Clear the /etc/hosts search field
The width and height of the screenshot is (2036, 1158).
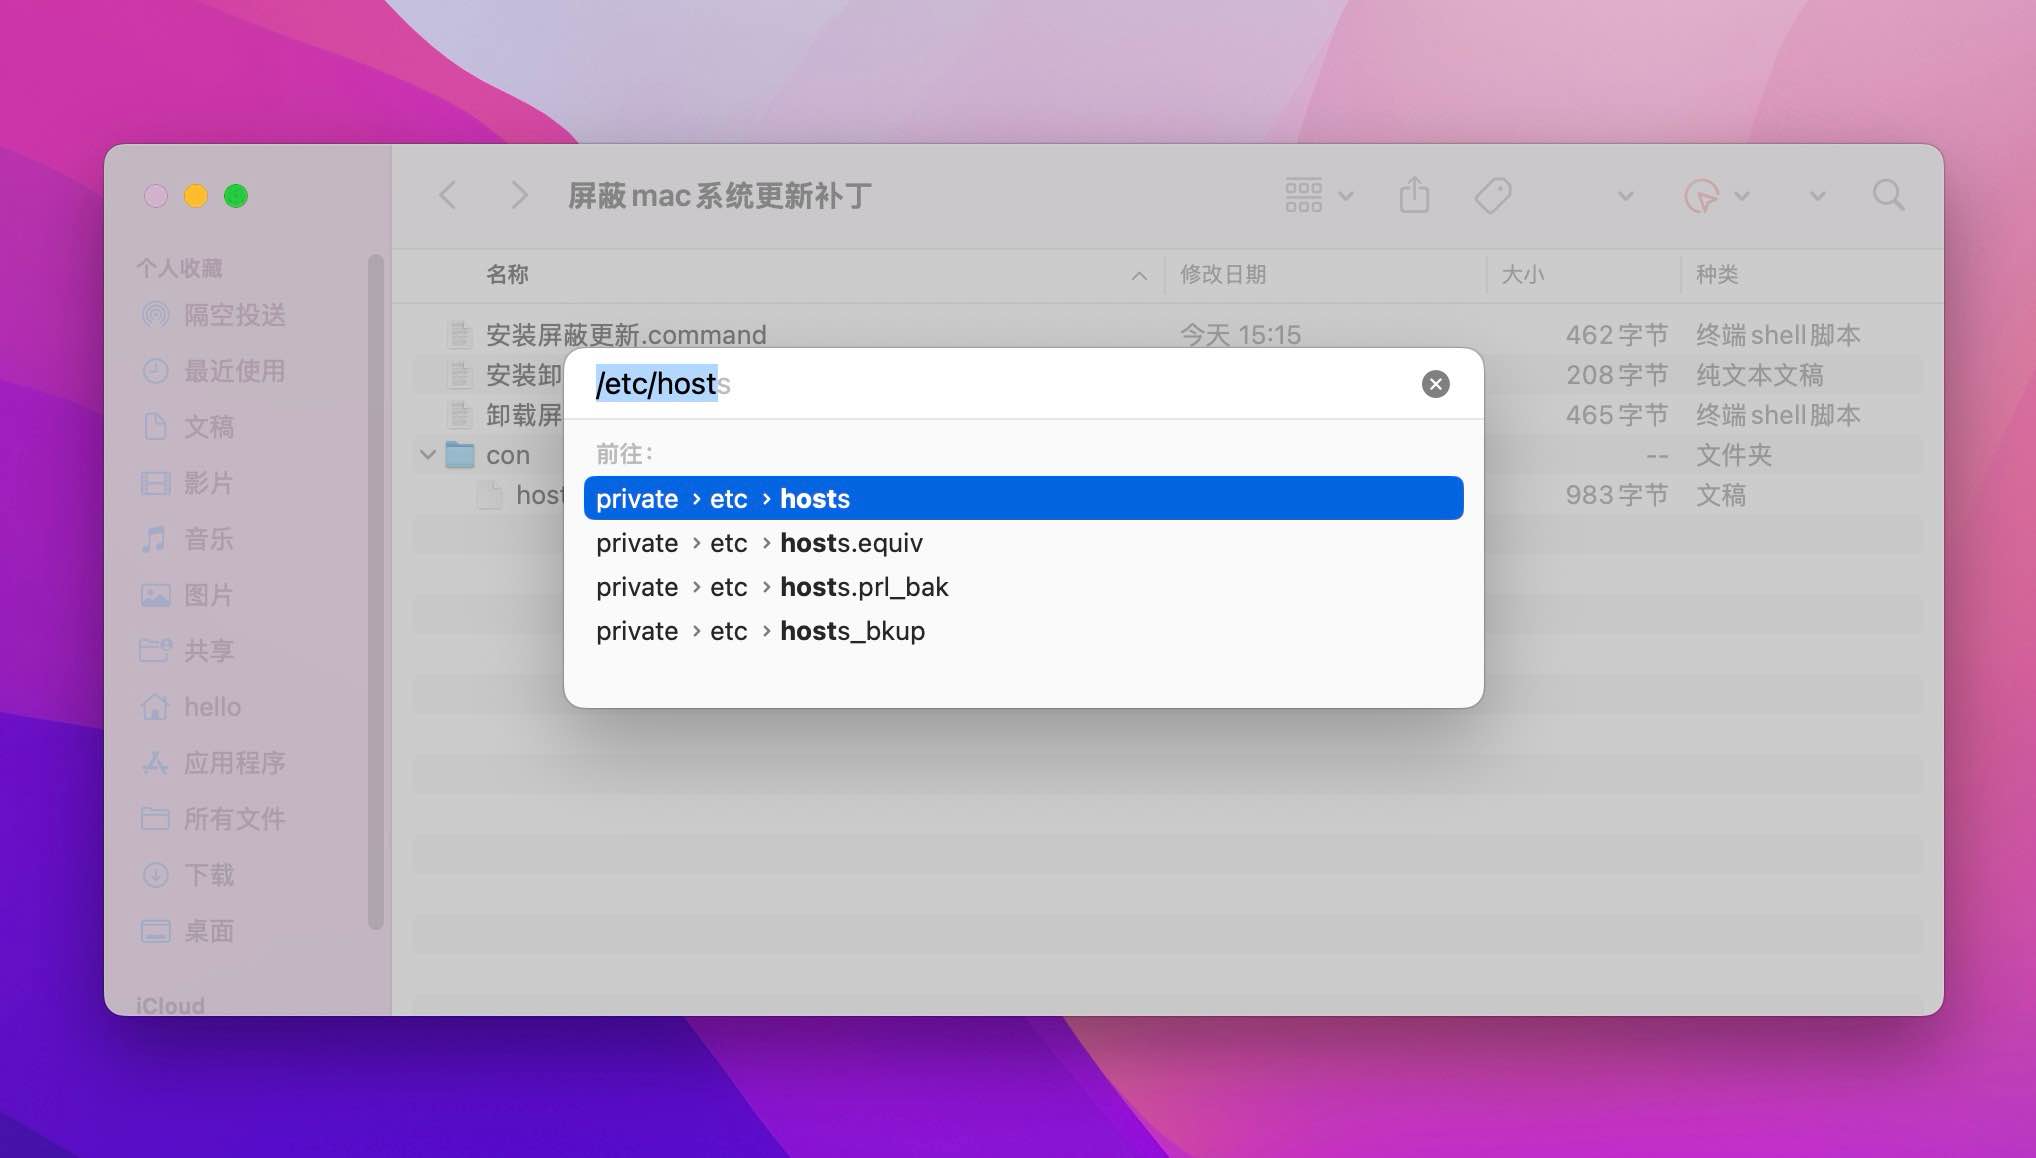(x=1435, y=383)
